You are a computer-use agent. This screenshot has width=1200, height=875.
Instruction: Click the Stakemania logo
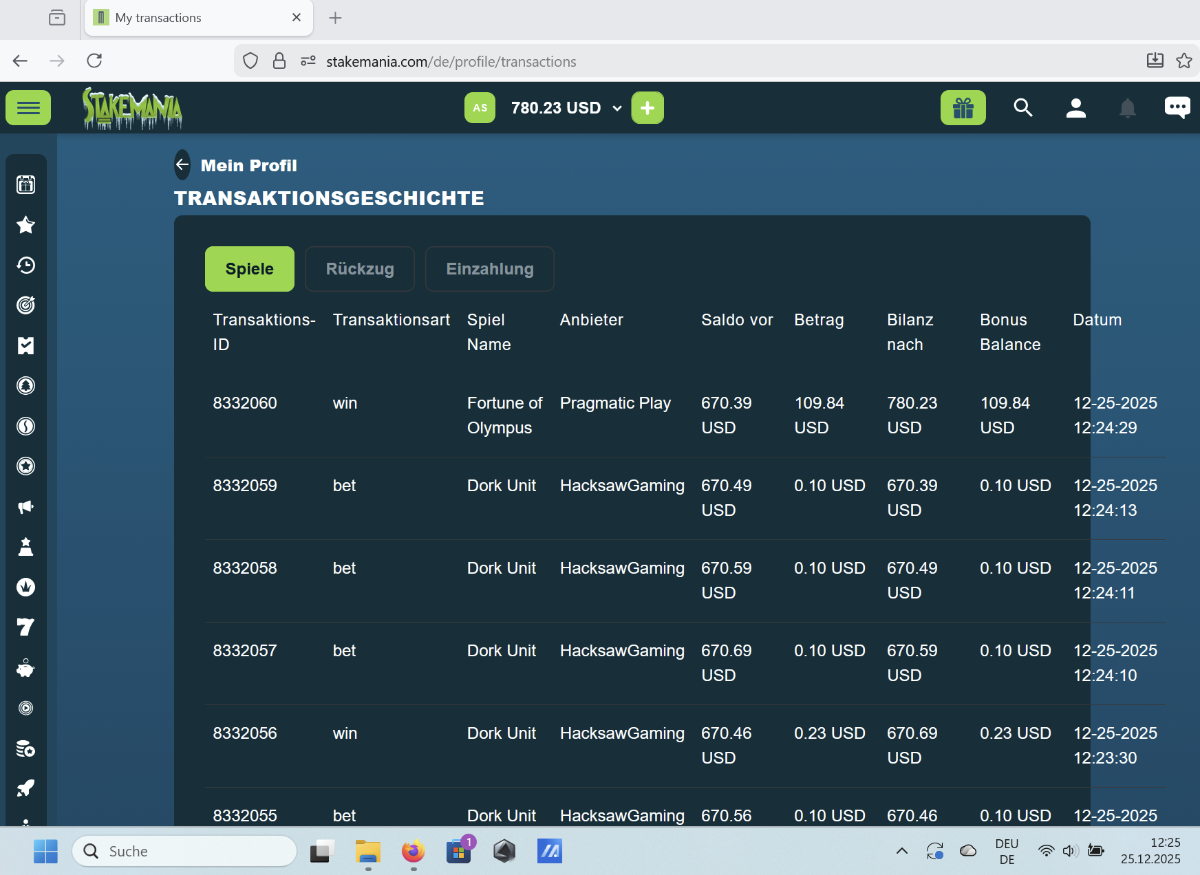click(132, 108)
